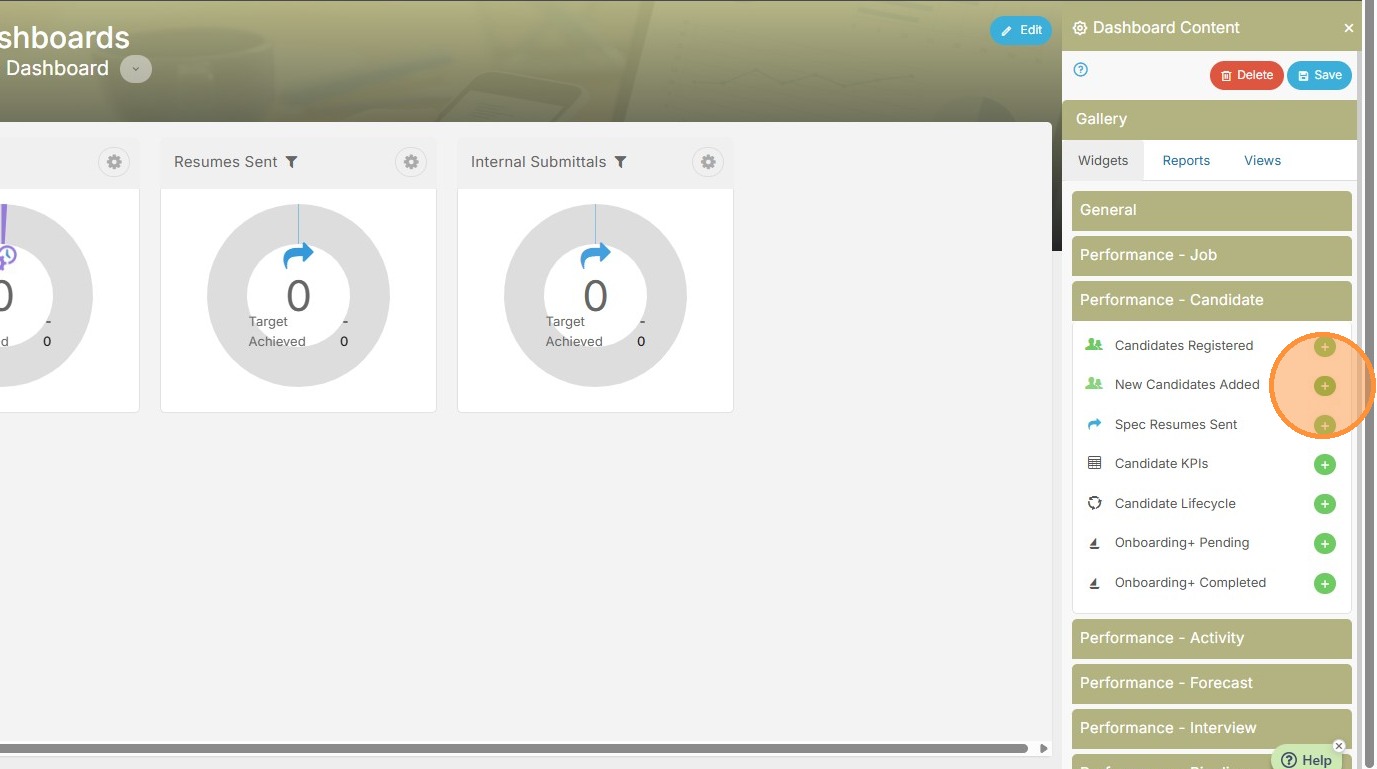Click the Spec Resumes Sent label
This screenshot has height=769, width=1377.
pyautogui.click(x=1176, y=425)
